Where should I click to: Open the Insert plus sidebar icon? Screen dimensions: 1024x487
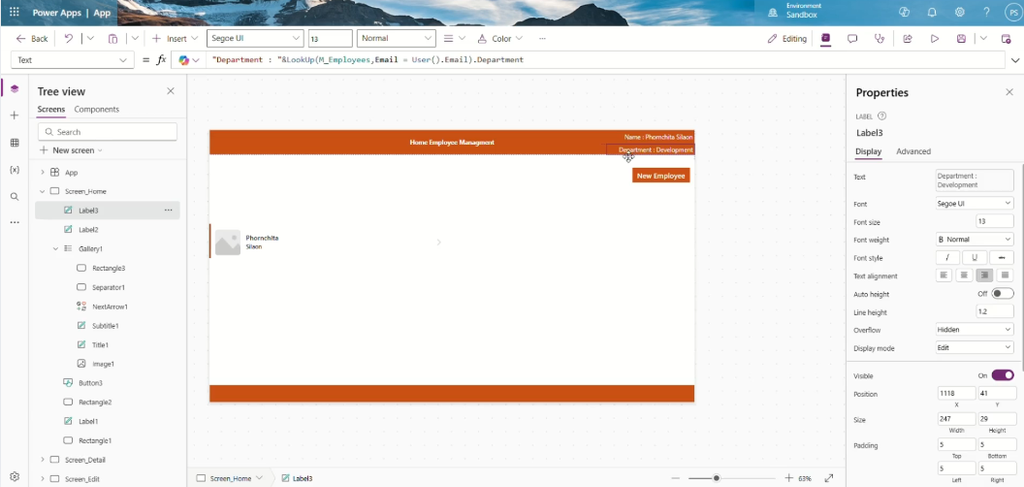pyautogui.click(x=14, y=116)
